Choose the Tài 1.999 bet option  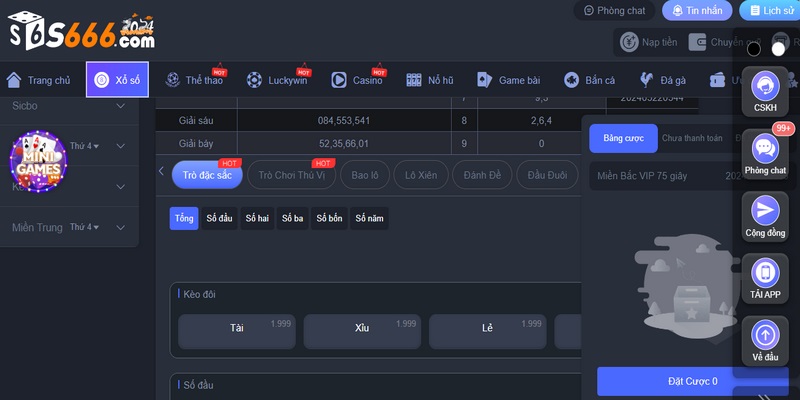pyautogui.click(x=237, y=327)
